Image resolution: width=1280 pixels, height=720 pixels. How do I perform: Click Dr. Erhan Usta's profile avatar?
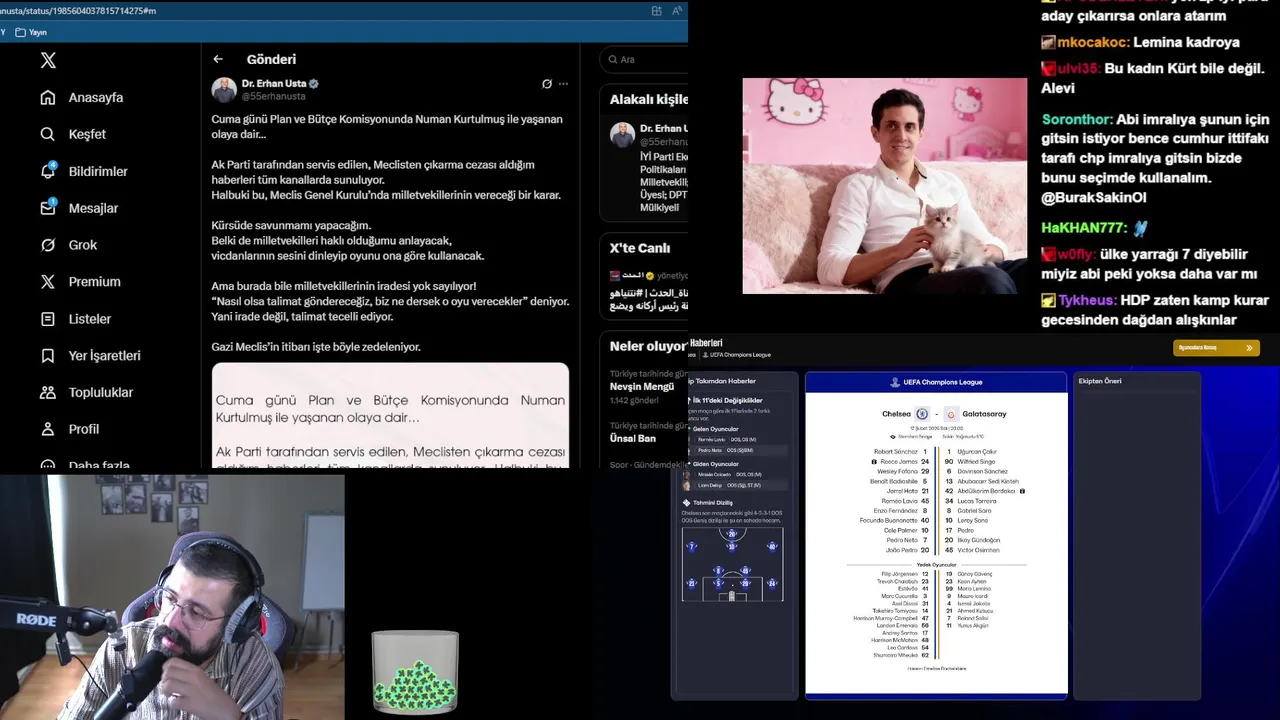[x=224, y=90]
